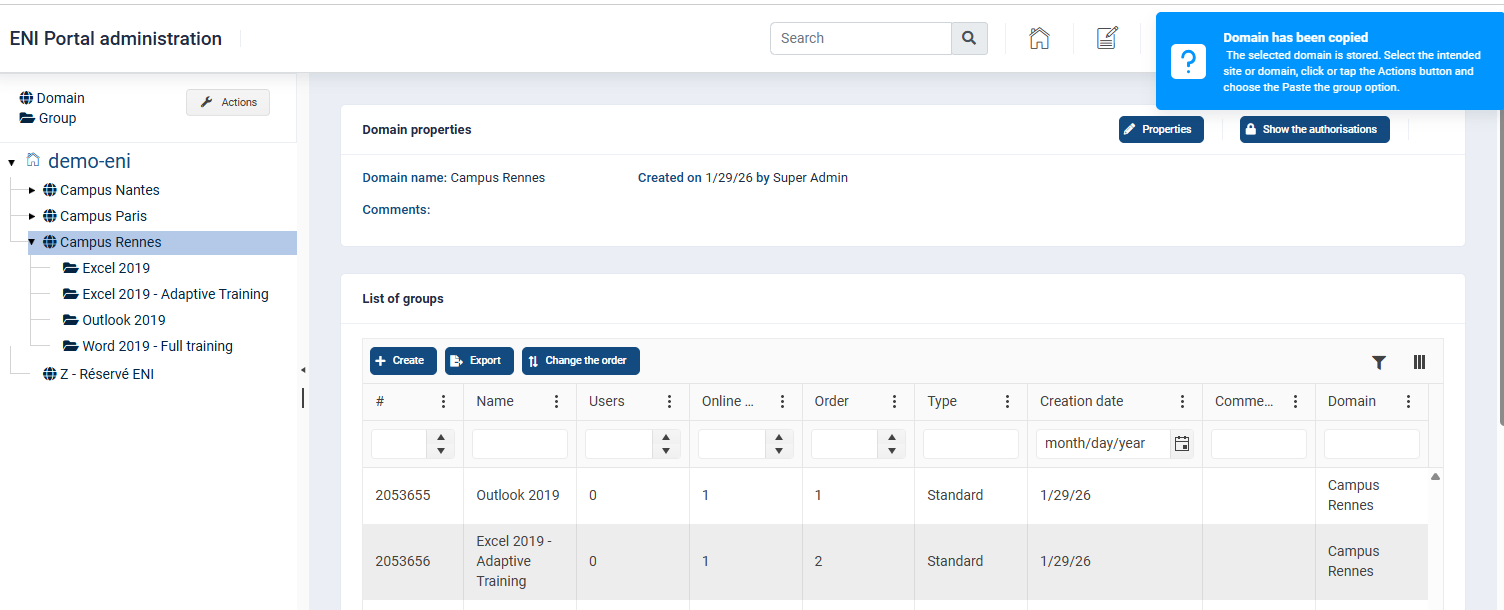Click the Online filter stepper arrows
Screen dimensions: 1504x610
pos(779,443)
